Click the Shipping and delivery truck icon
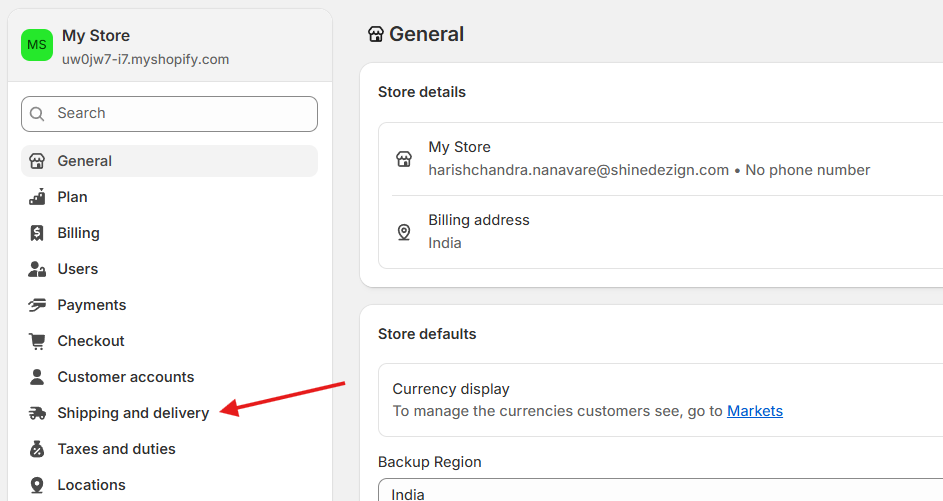943x501 pixels. pyautogui.click(x=37, y=413)
